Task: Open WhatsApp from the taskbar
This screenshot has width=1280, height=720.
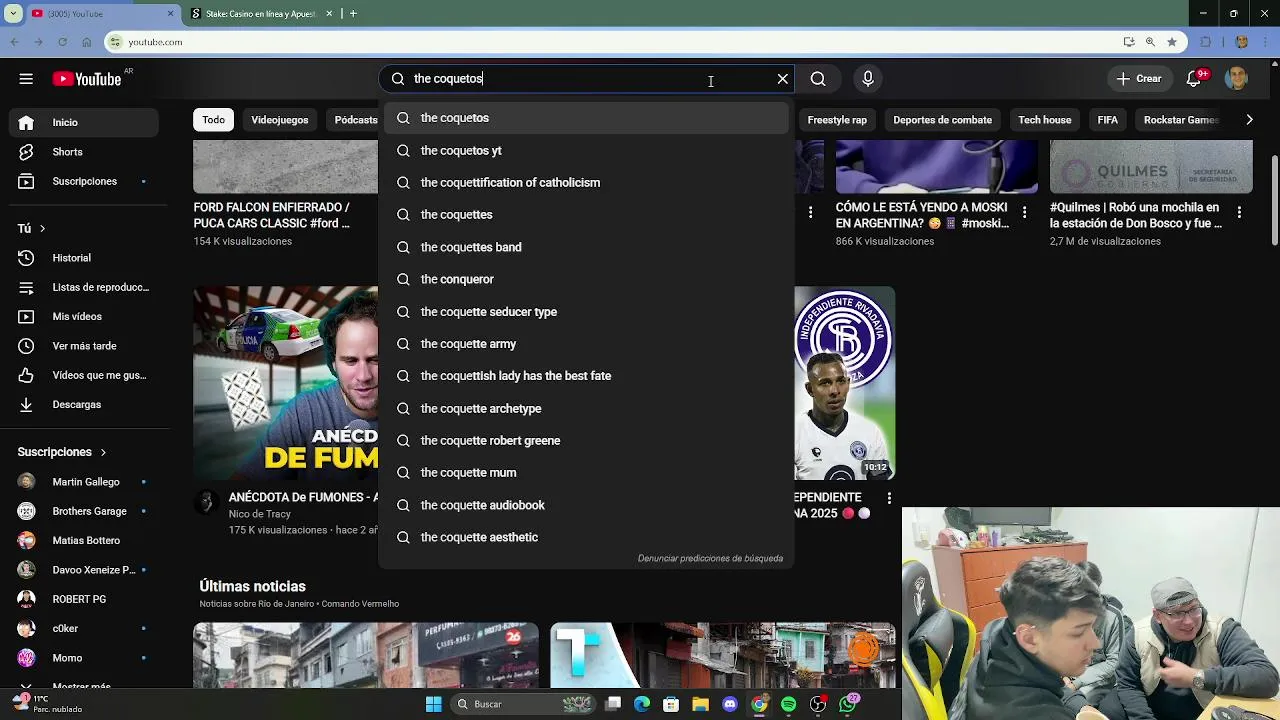Action: [x=848, y=704]
